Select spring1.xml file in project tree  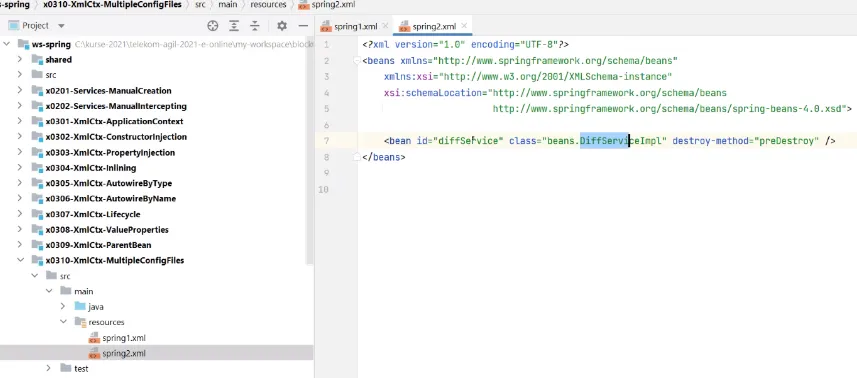[x=124, y=338]
